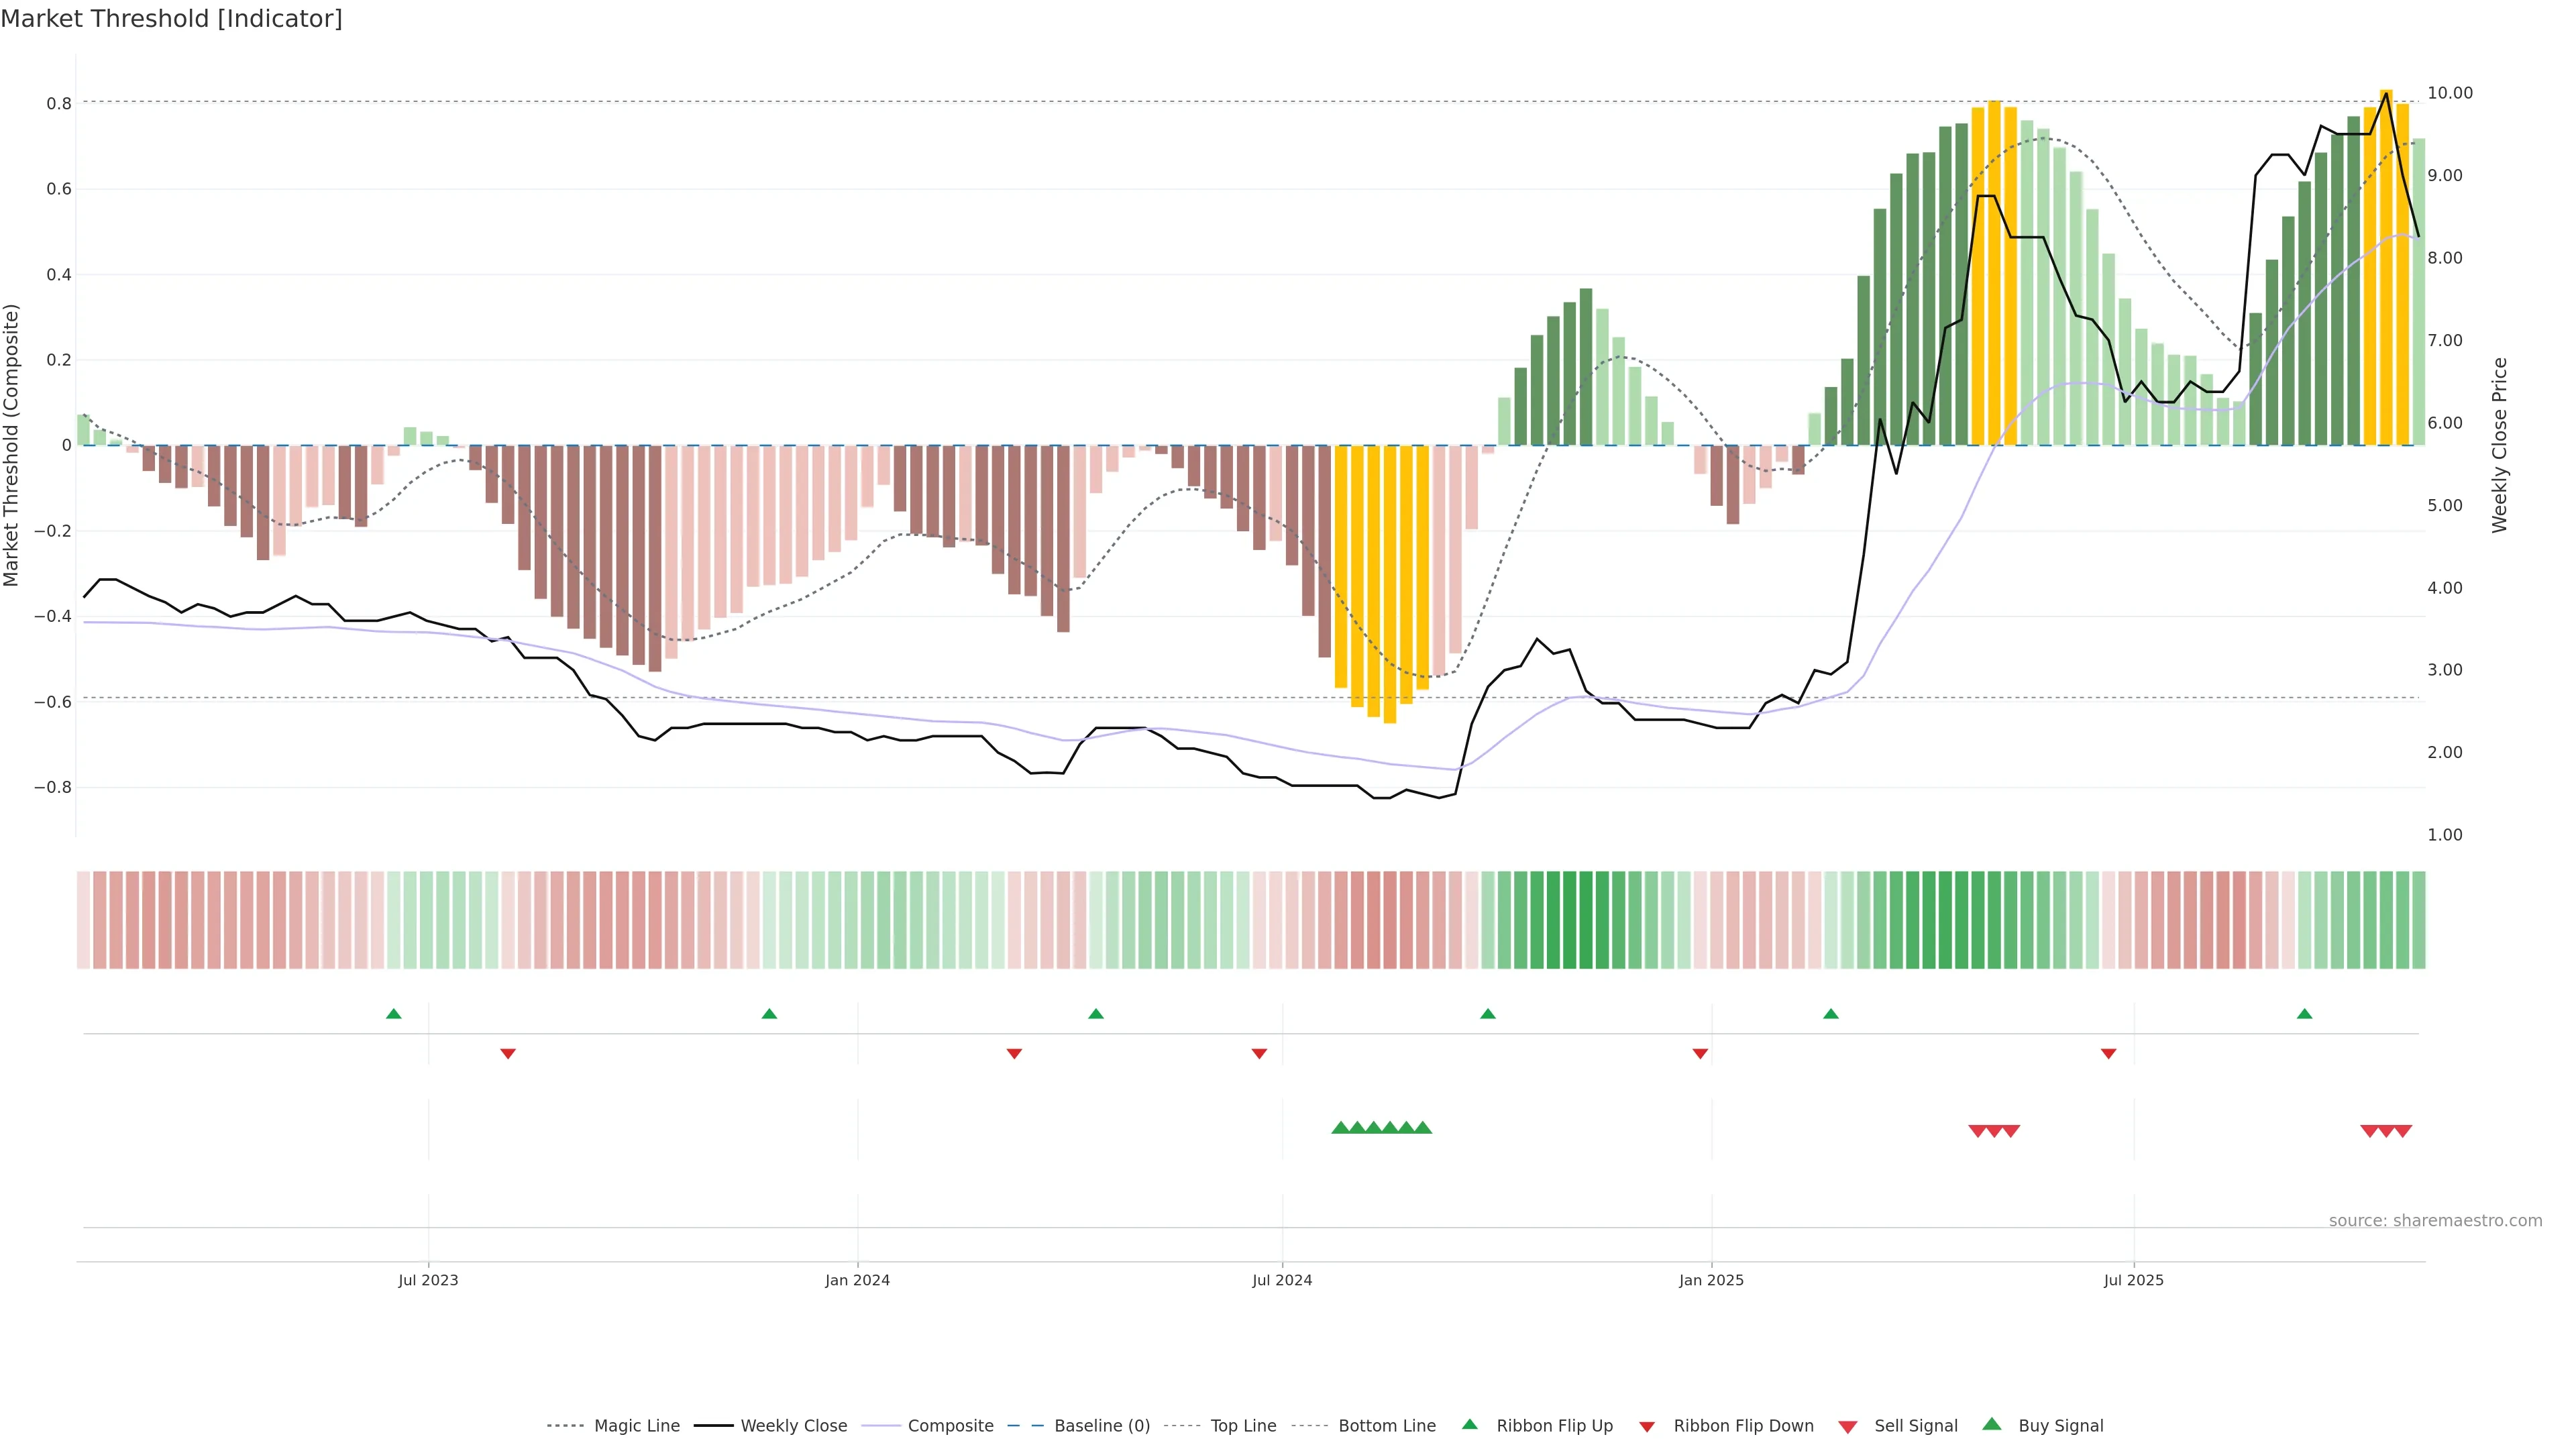Viewport: 2576px width, 1449px height.
Task: Click red flip-down marker just before Jul 2025
Action: 2109,1053
